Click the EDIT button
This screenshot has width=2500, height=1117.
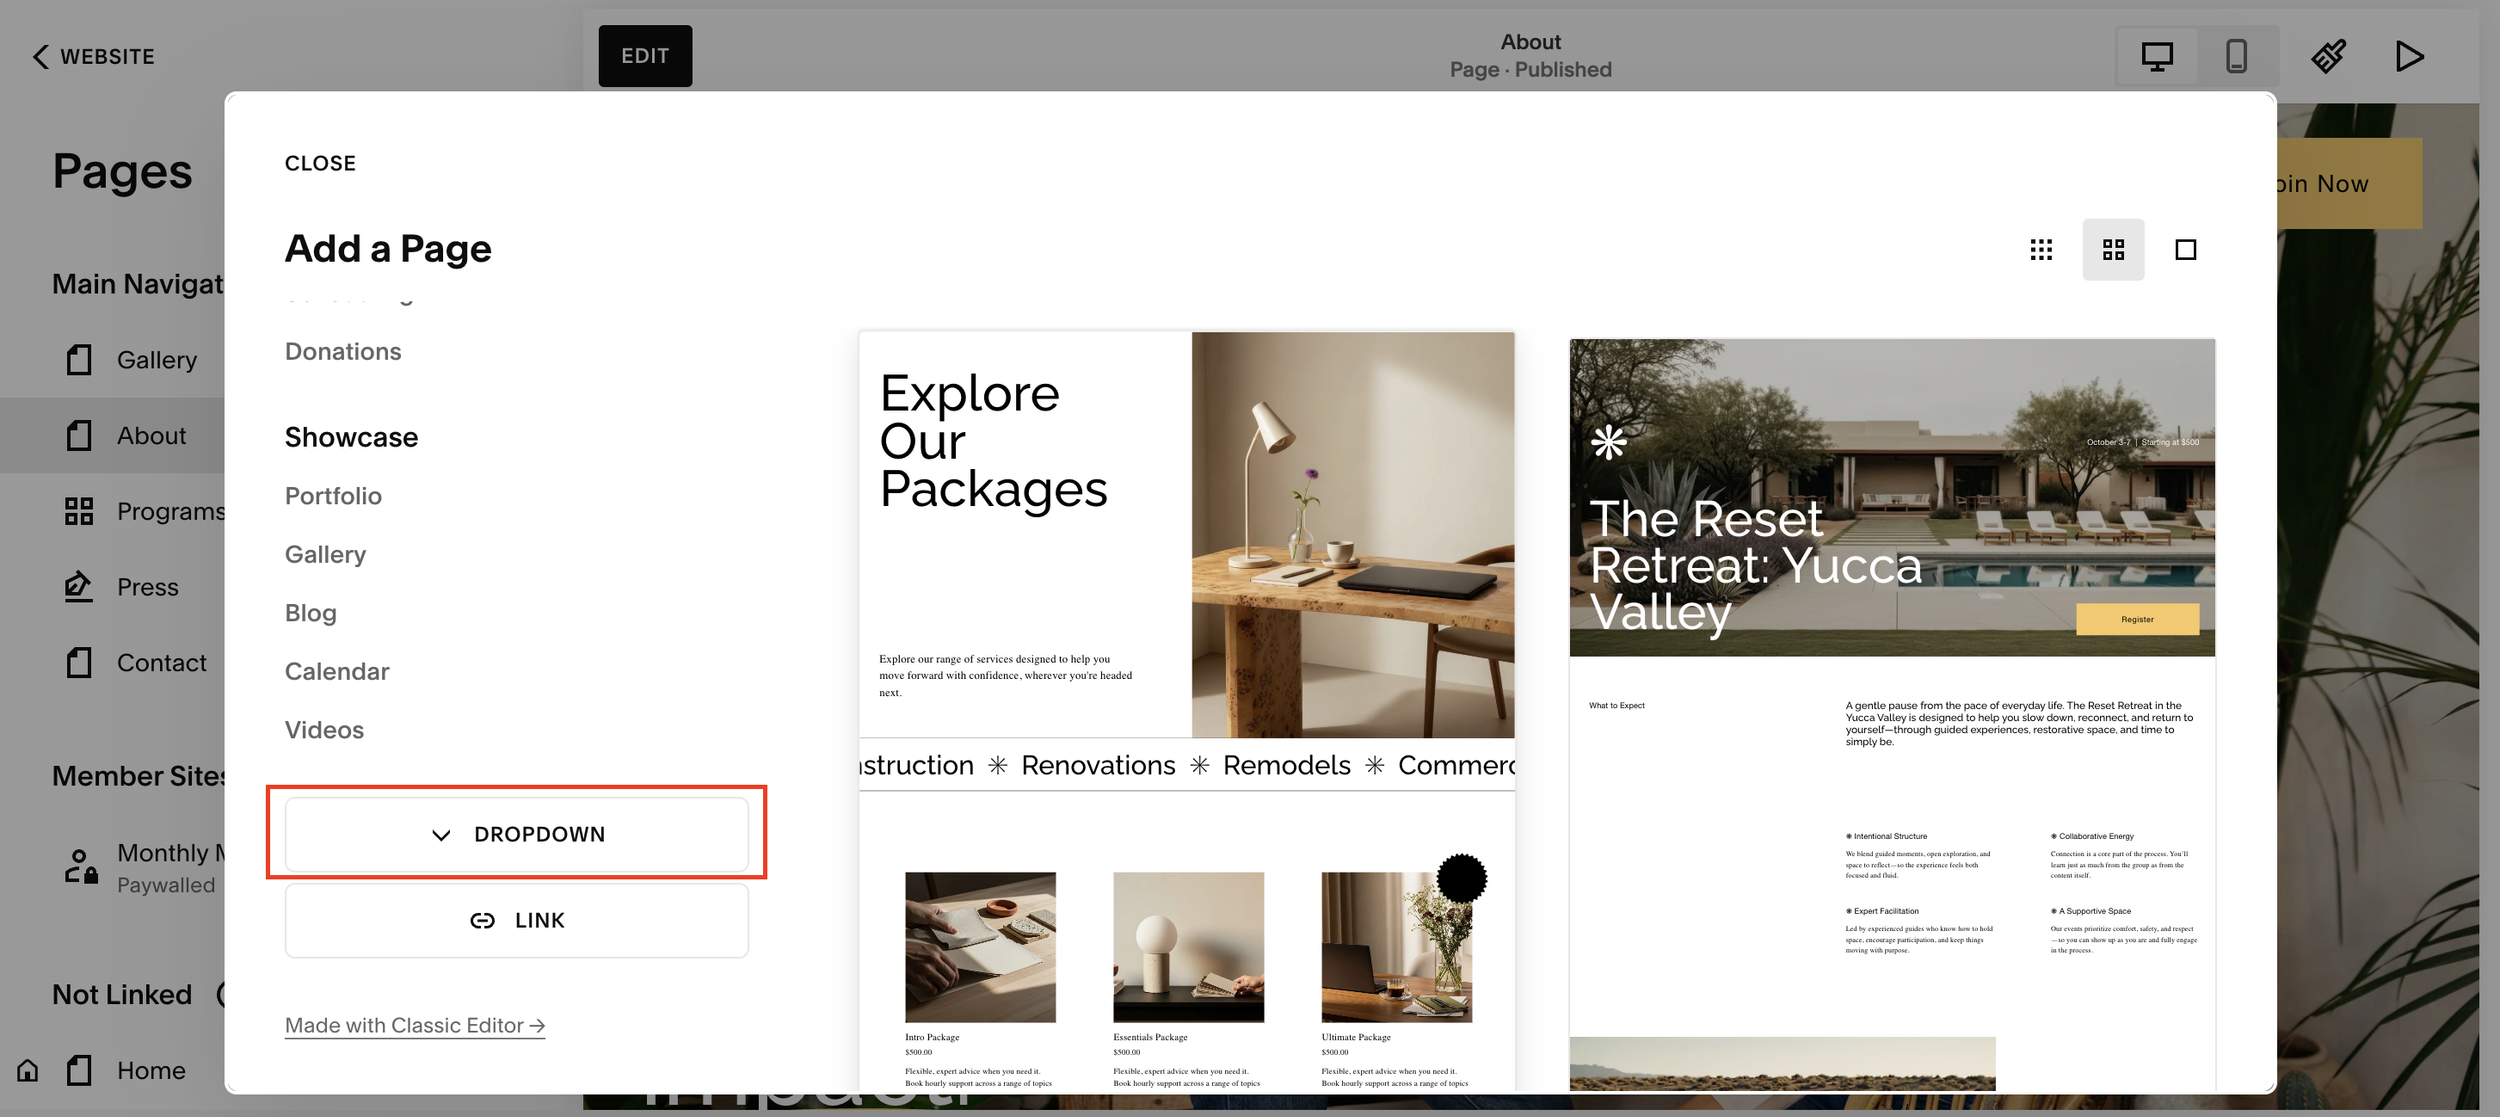click(x=645, y=56)
